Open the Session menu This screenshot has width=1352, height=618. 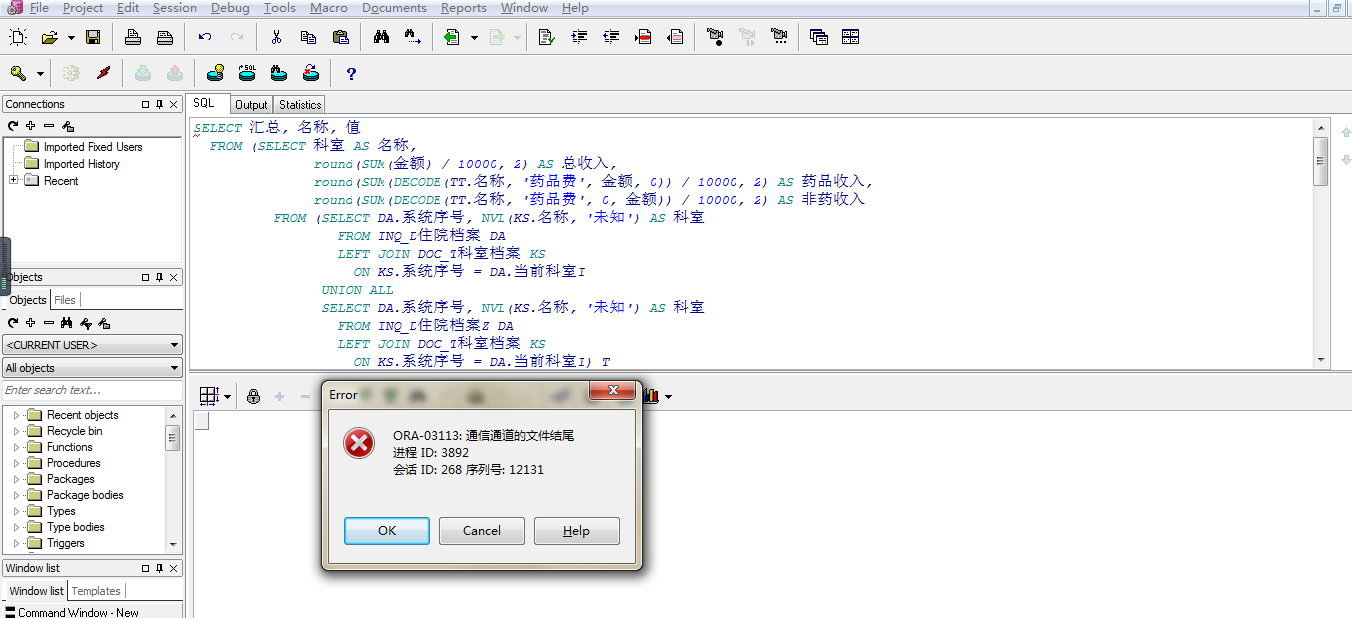point(174,8)
